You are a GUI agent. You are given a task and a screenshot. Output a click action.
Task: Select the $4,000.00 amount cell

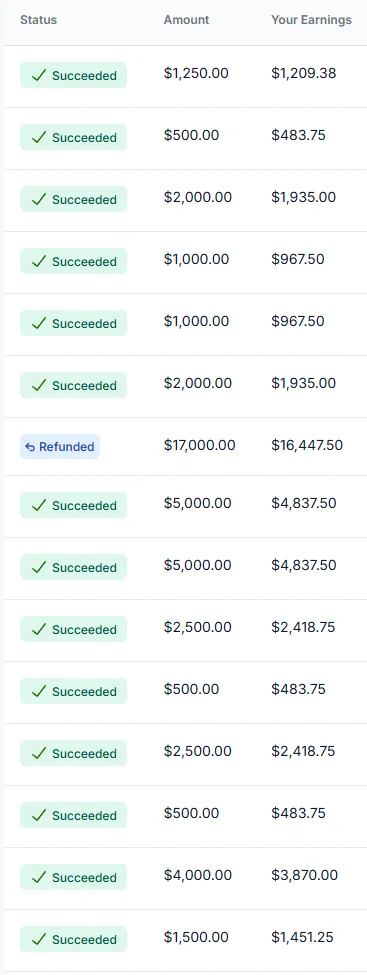pyautogui.click(x=198, y=876)
